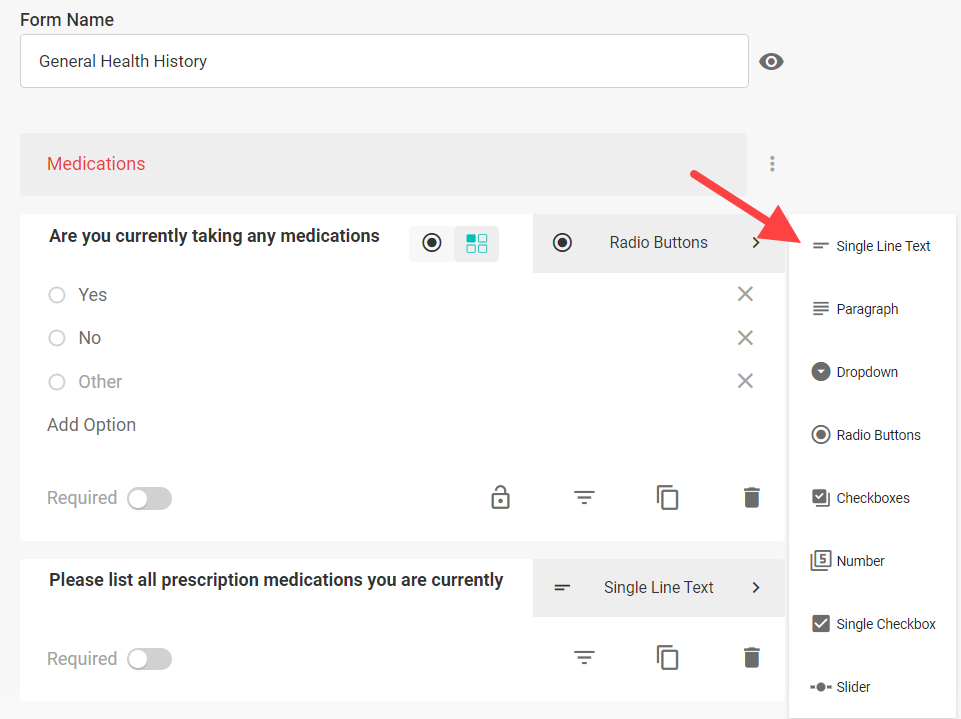Viewport: 961px width, 719px height.
Task: Enable Required on prescription medications question
Action: (x=150, y=659)
